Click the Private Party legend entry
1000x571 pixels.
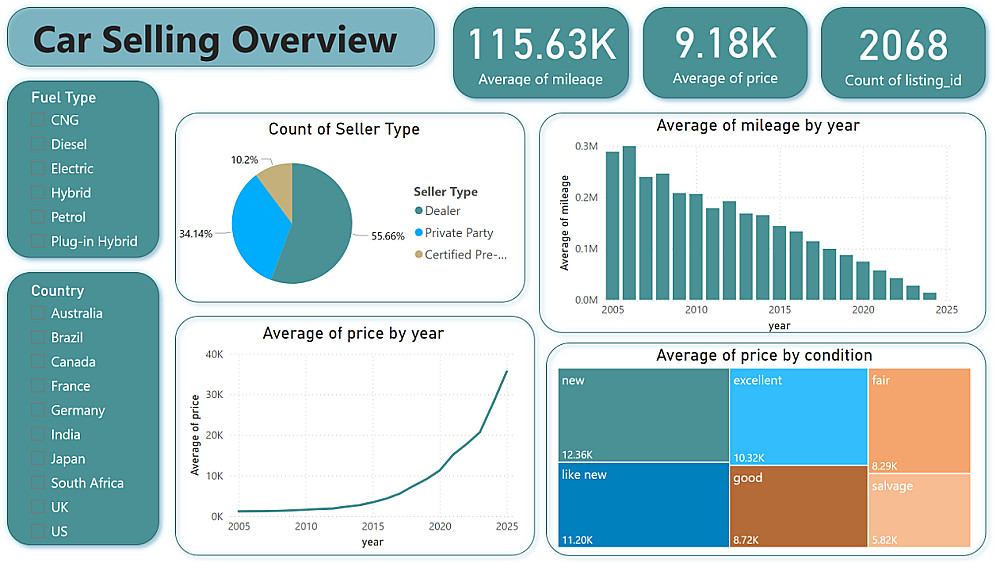[x=454, y=233]
